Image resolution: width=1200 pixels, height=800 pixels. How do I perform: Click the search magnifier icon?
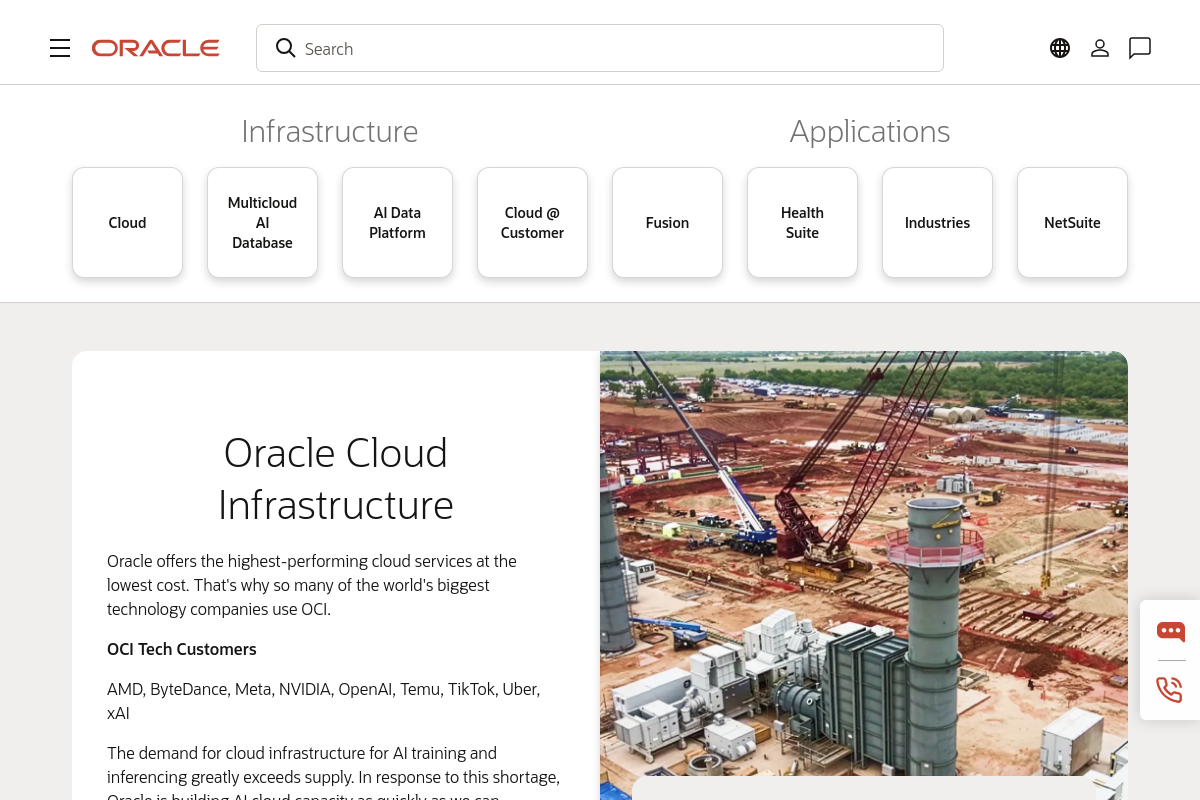[285, 48]
